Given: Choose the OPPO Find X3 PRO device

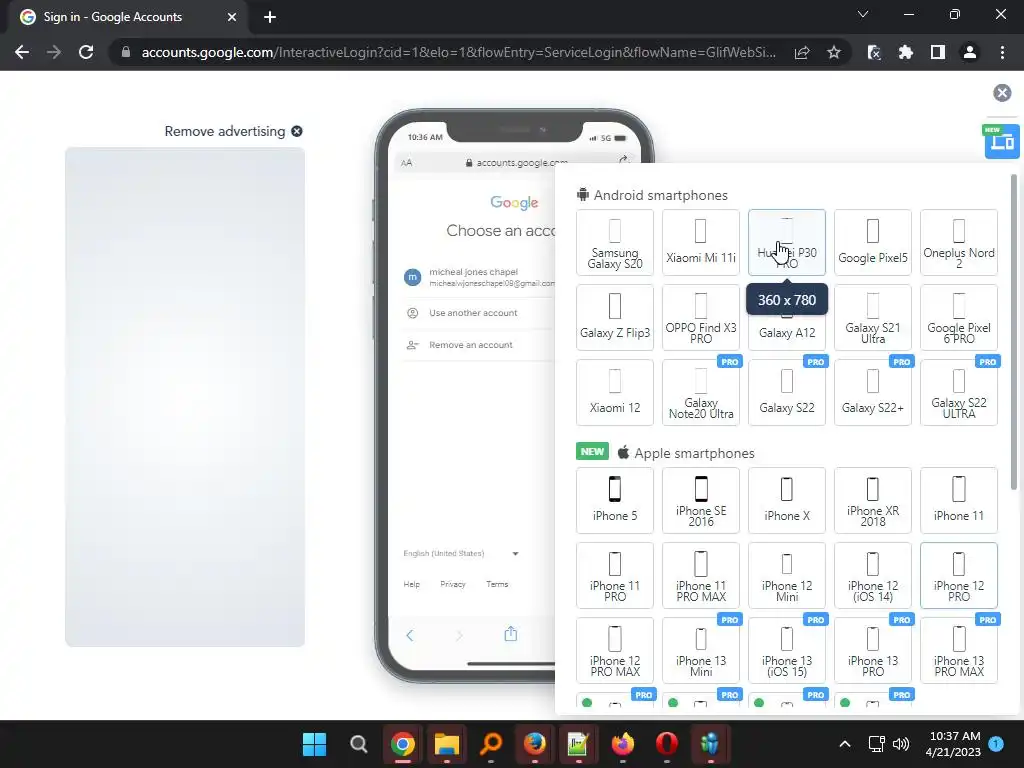Looking at the screenshot, I should tap(701, 317).
